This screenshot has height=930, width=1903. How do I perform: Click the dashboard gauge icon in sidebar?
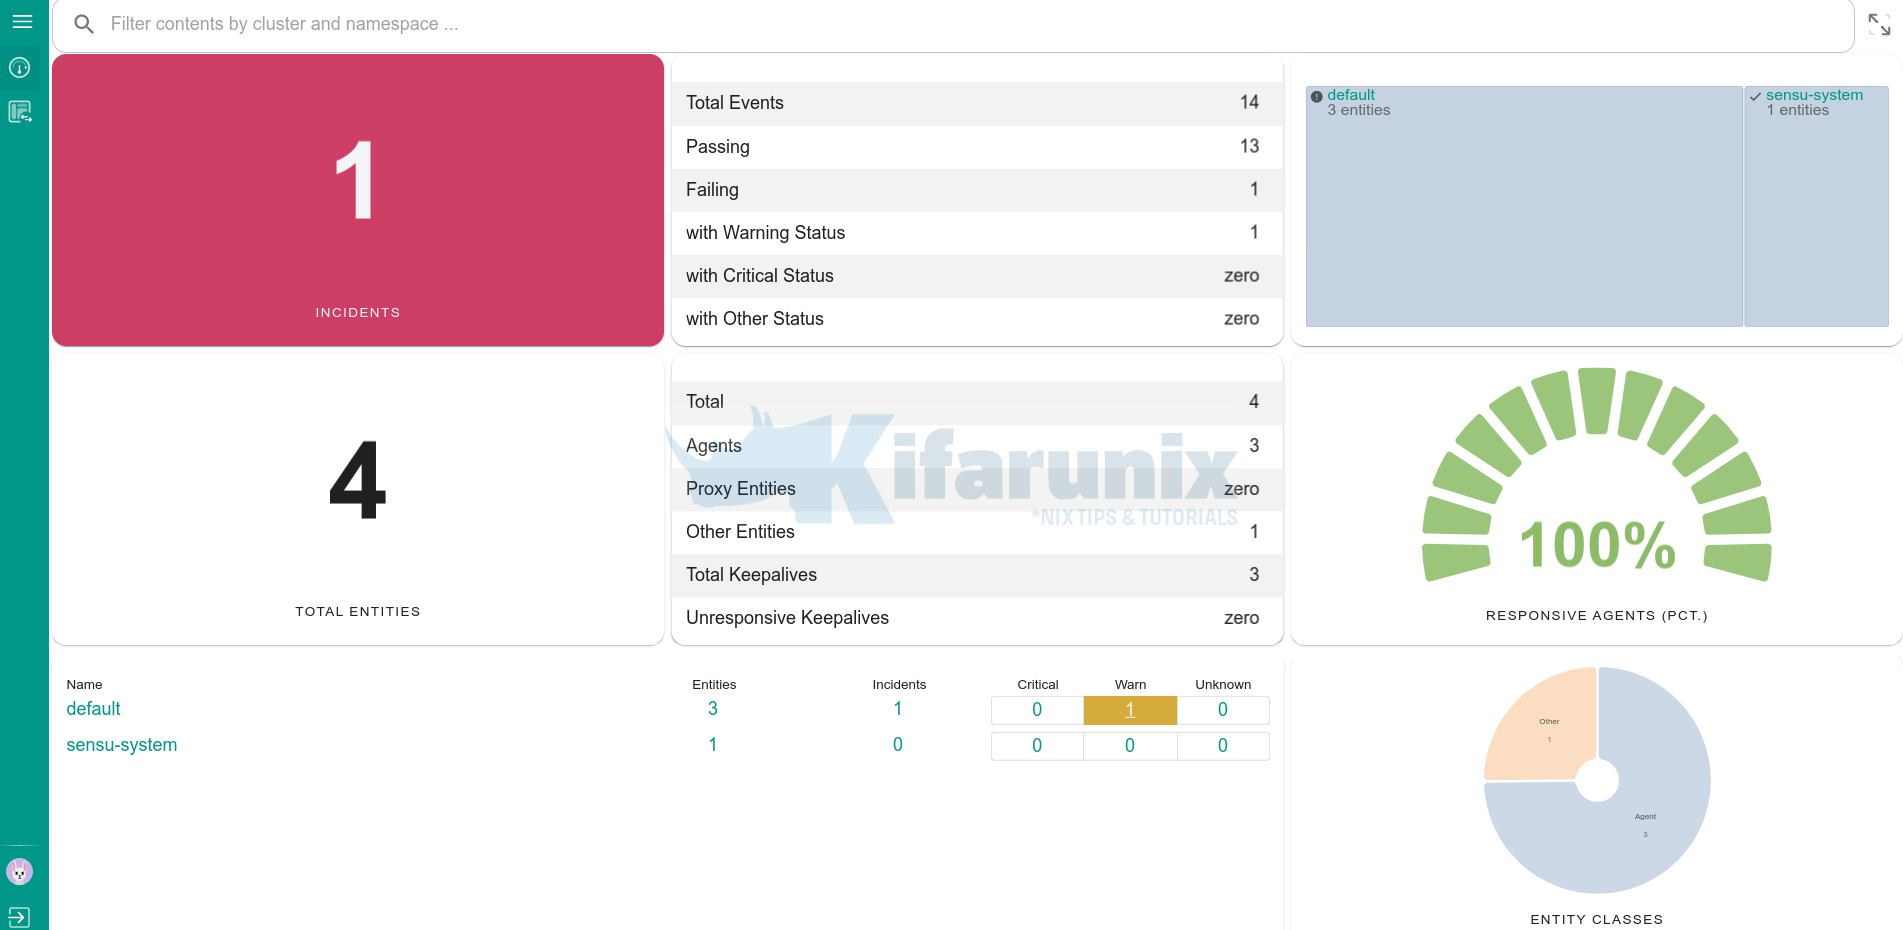point(20,68)
